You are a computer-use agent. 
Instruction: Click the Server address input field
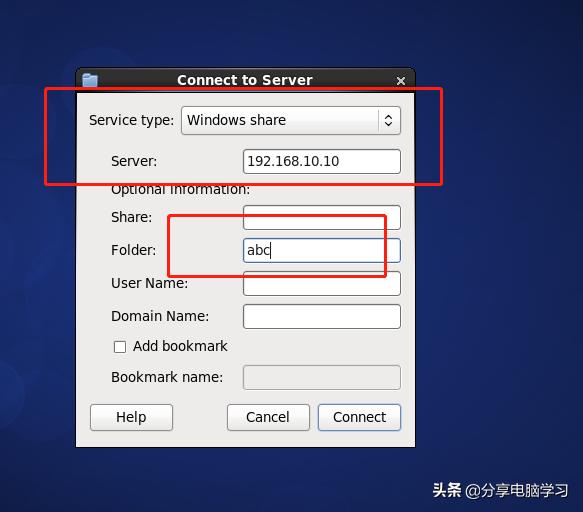tap(322, 161)
